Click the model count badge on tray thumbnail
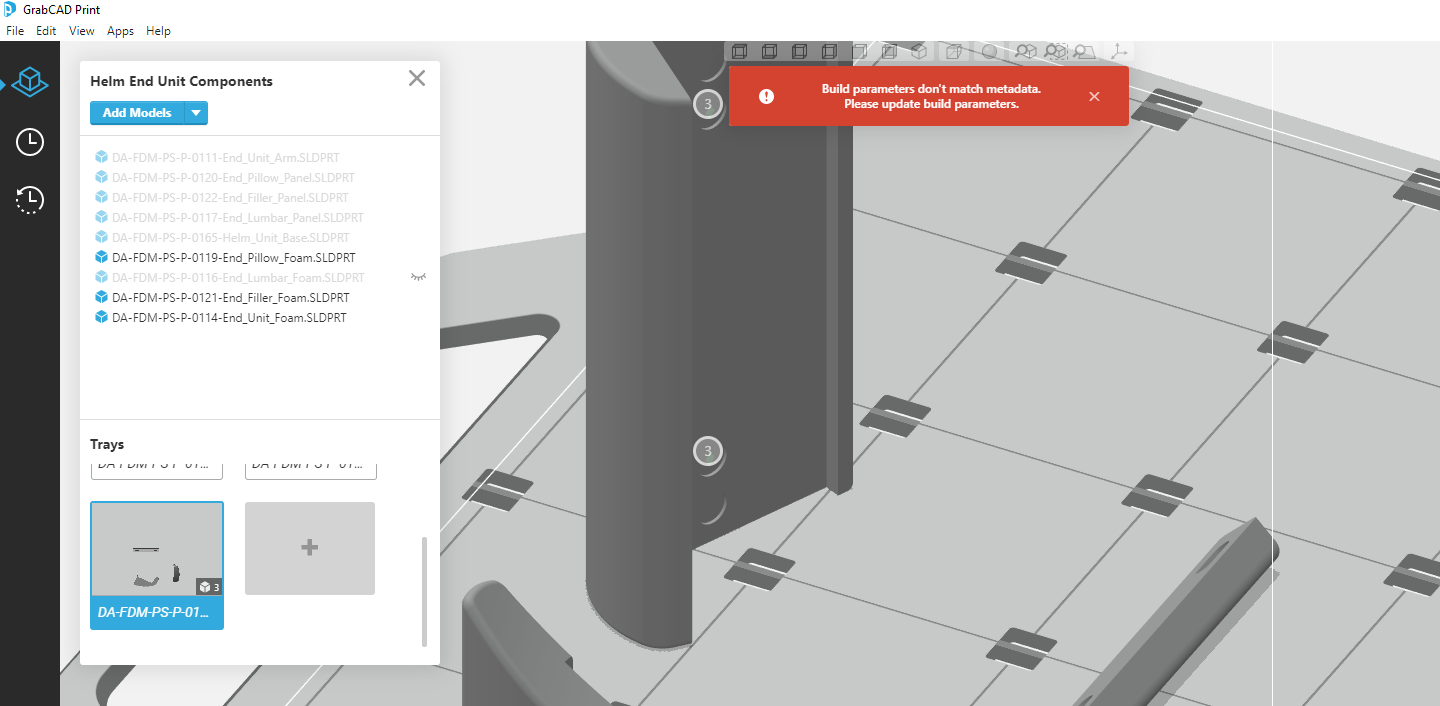1440x706 pixels. 209,587
